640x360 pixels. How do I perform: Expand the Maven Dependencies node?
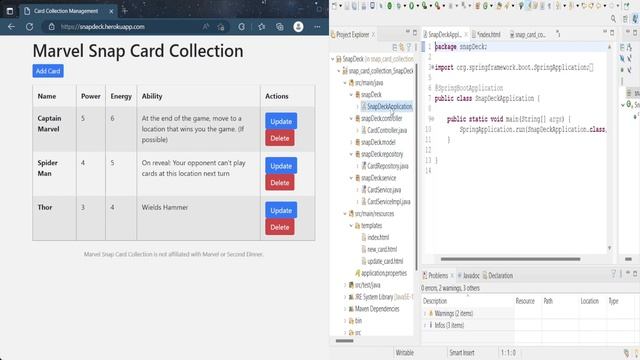click(345, 309)
